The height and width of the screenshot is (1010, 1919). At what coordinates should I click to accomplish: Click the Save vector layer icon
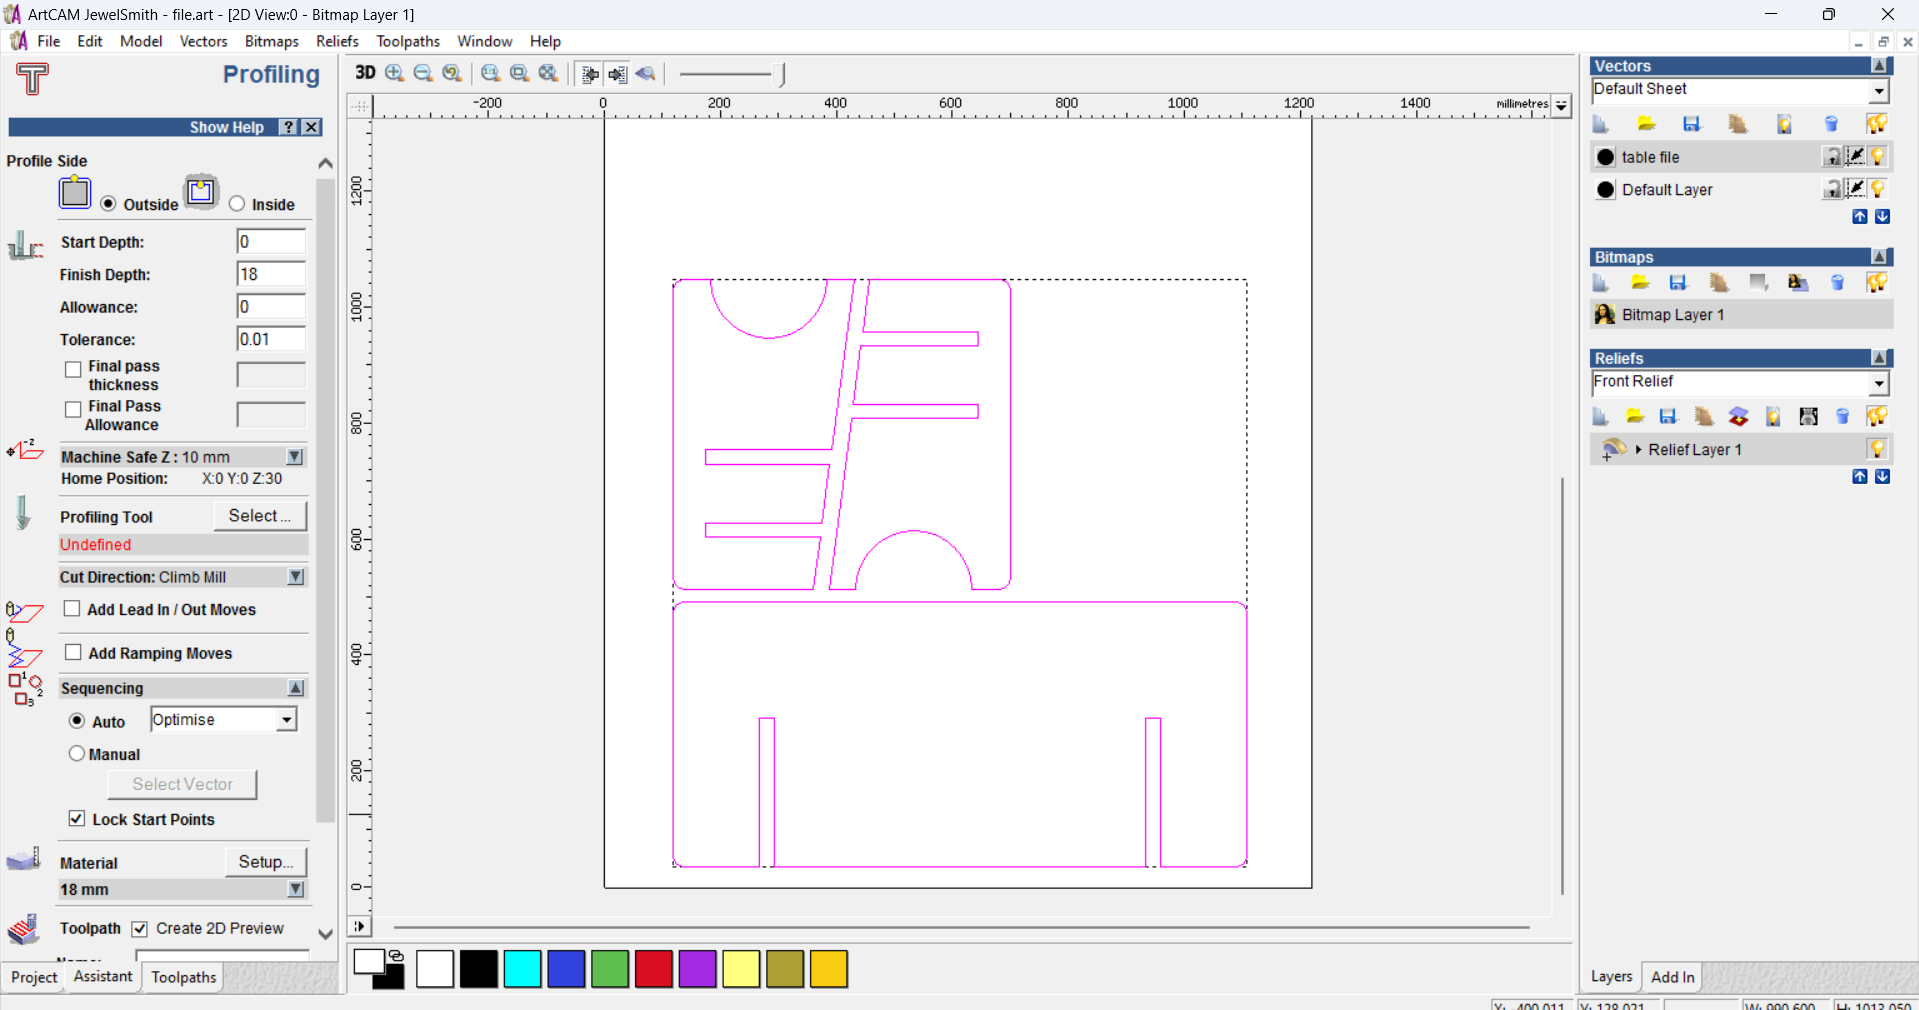1692,124
